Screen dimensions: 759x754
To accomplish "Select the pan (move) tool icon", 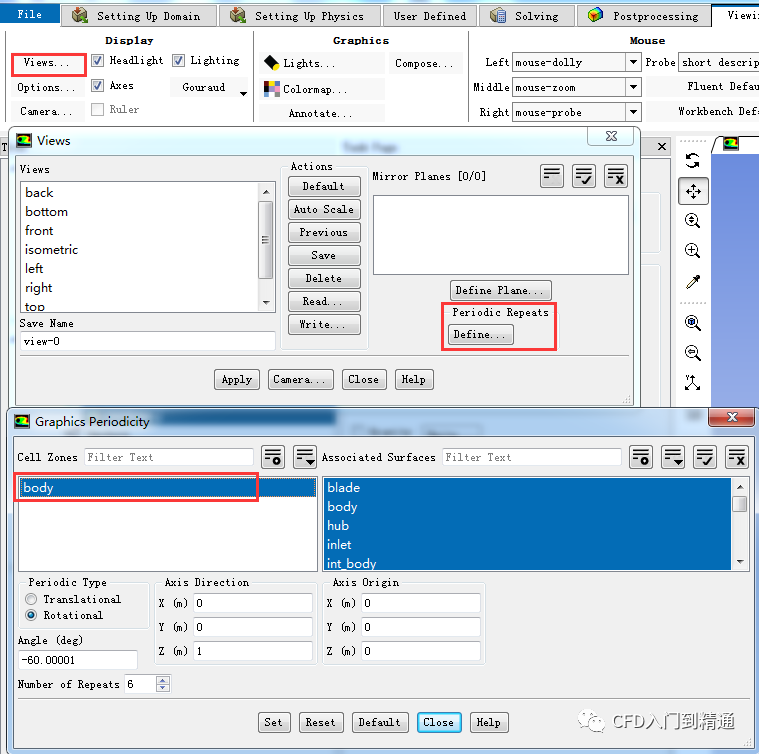I will coord(693,191).
